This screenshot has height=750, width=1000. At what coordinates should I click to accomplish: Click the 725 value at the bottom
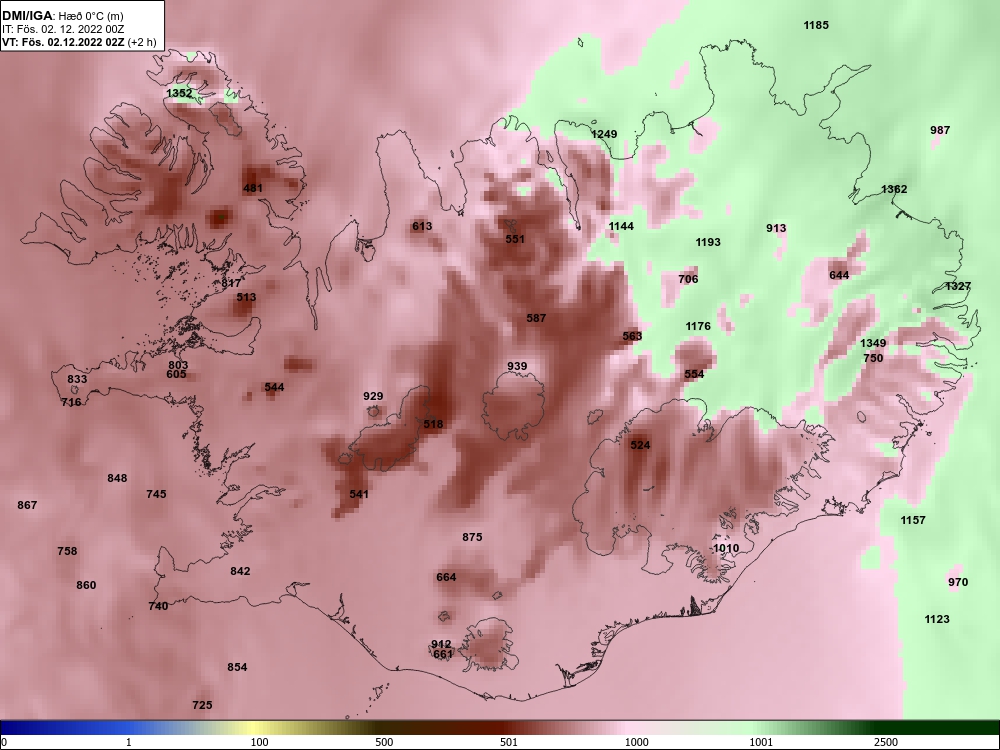202,705
